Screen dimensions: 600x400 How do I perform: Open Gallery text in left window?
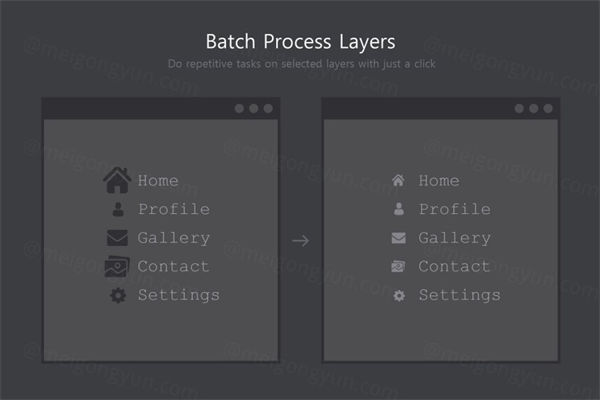click(173, 238)
